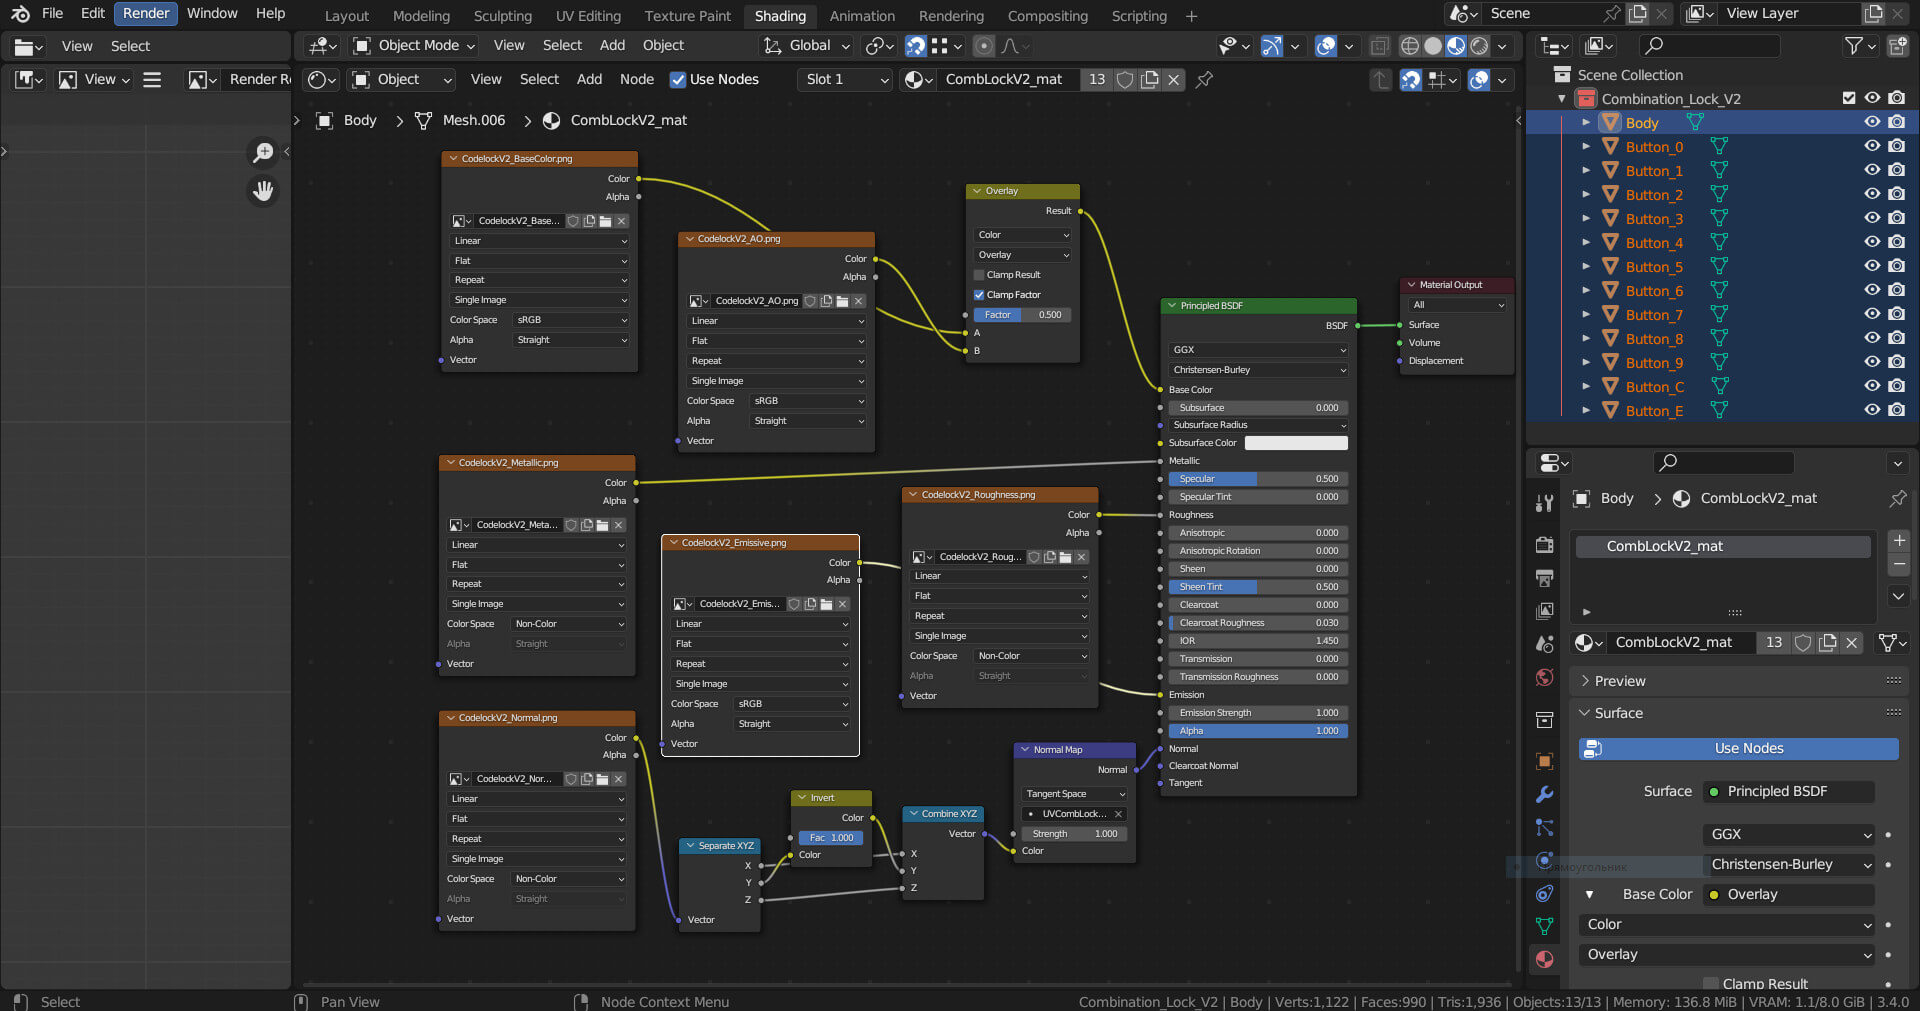Screen dimensions: 1920x1011
Task: Click the Subsurface Color white swatch
Action: pyautogui.click(x=1296, y=443)
